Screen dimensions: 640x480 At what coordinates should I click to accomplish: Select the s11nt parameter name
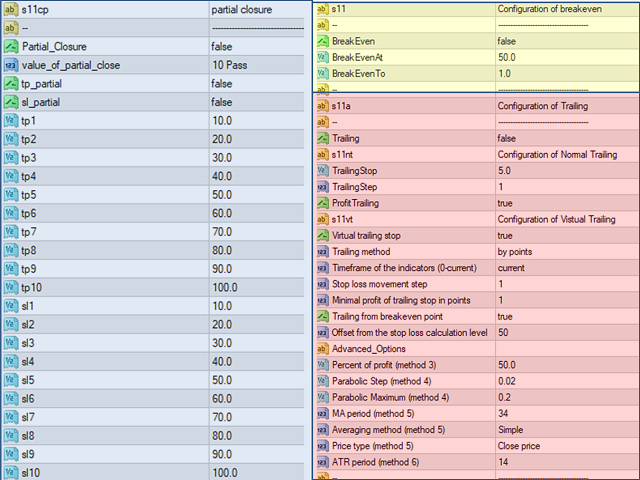(342, 155)
